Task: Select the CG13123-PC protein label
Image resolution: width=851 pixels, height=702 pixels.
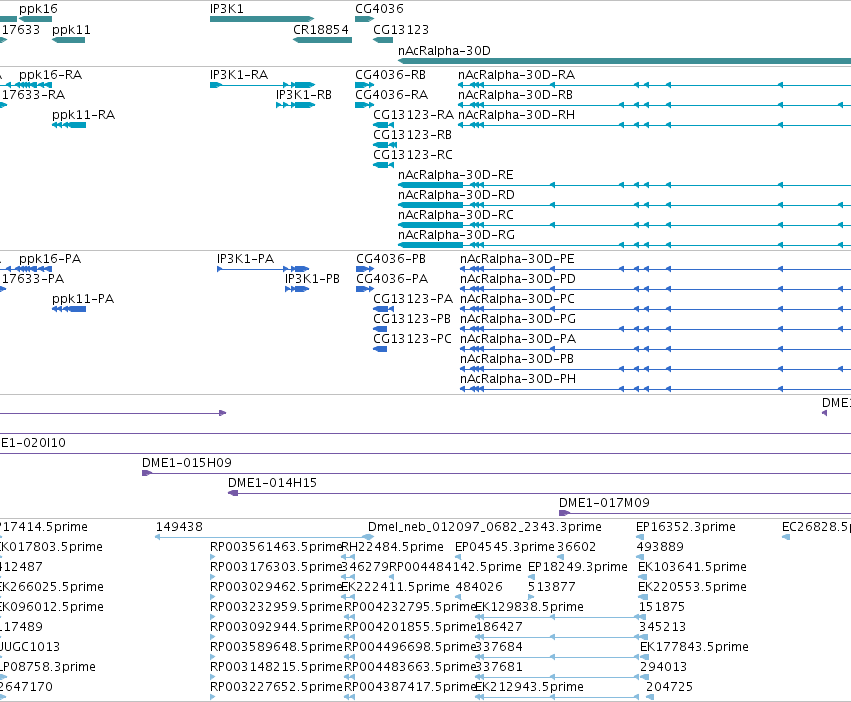Action: click(412, 339)
